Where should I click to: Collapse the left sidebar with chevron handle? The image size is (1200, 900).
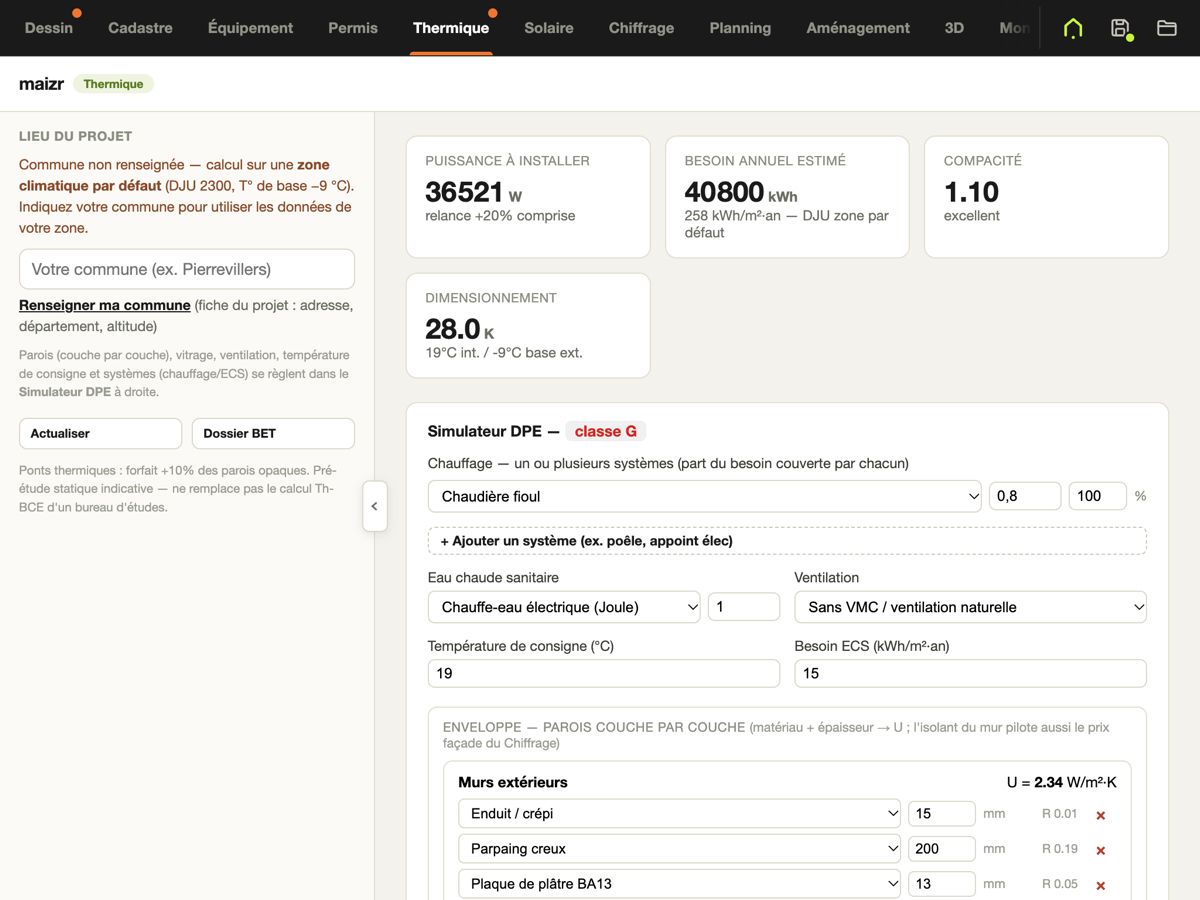pos(375,506)
